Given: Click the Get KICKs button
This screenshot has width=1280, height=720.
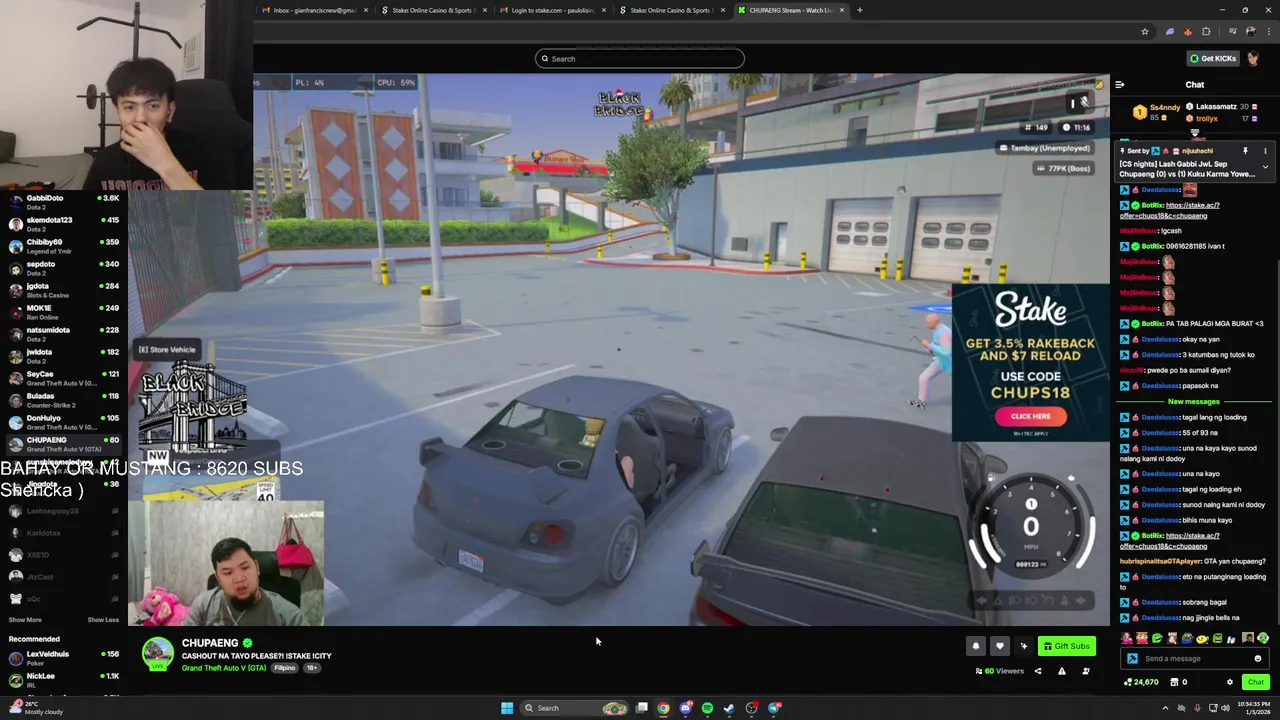Looking at the screenshot, I should [1212, 58].
